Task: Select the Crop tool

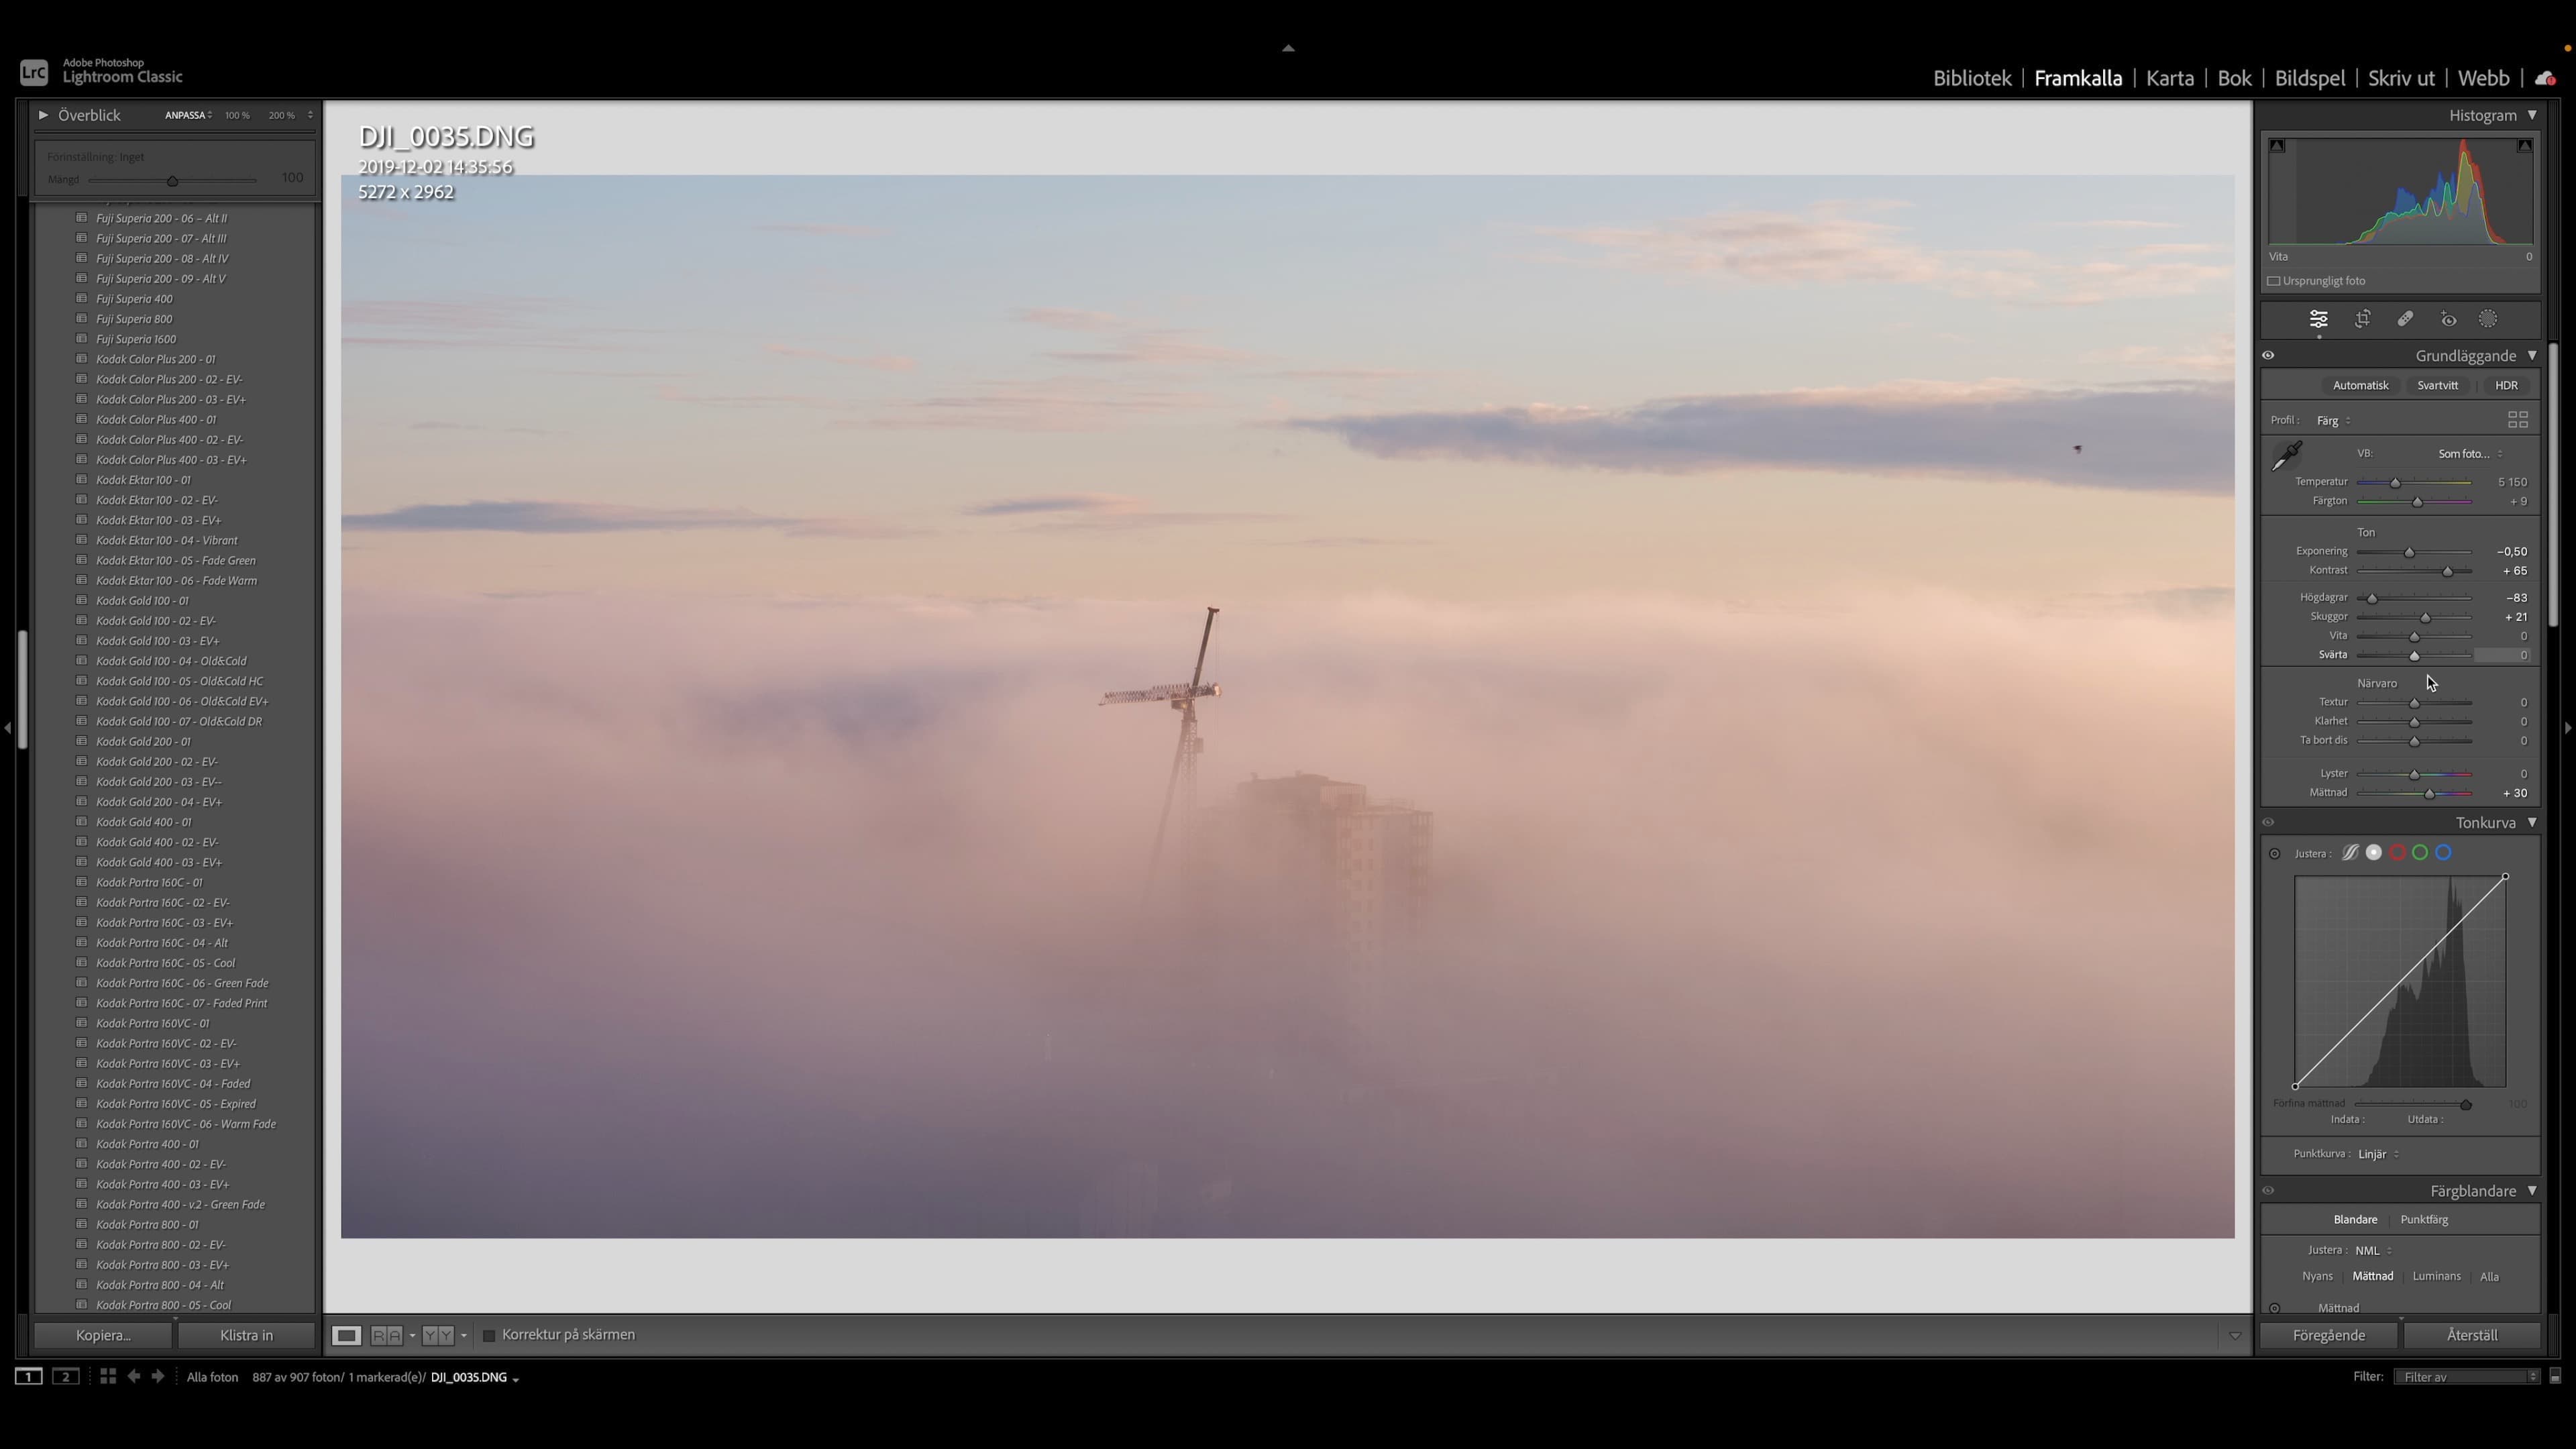Action: pos(2363,319)
